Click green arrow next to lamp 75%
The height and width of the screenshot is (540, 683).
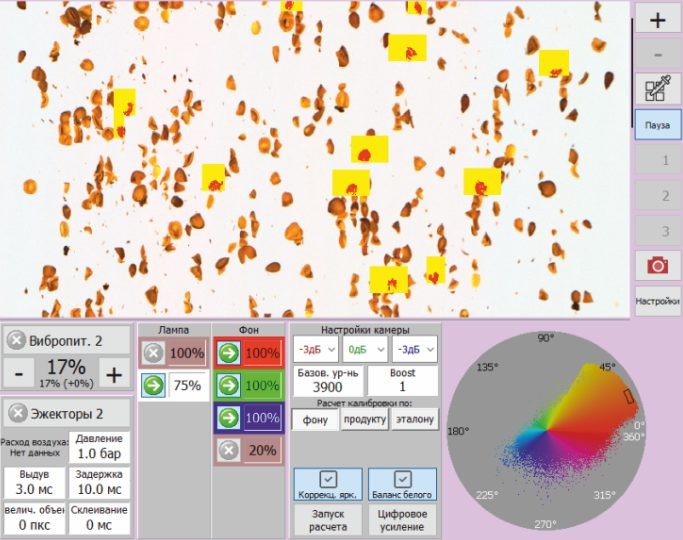pyautogui.click(x=153, y=385)
